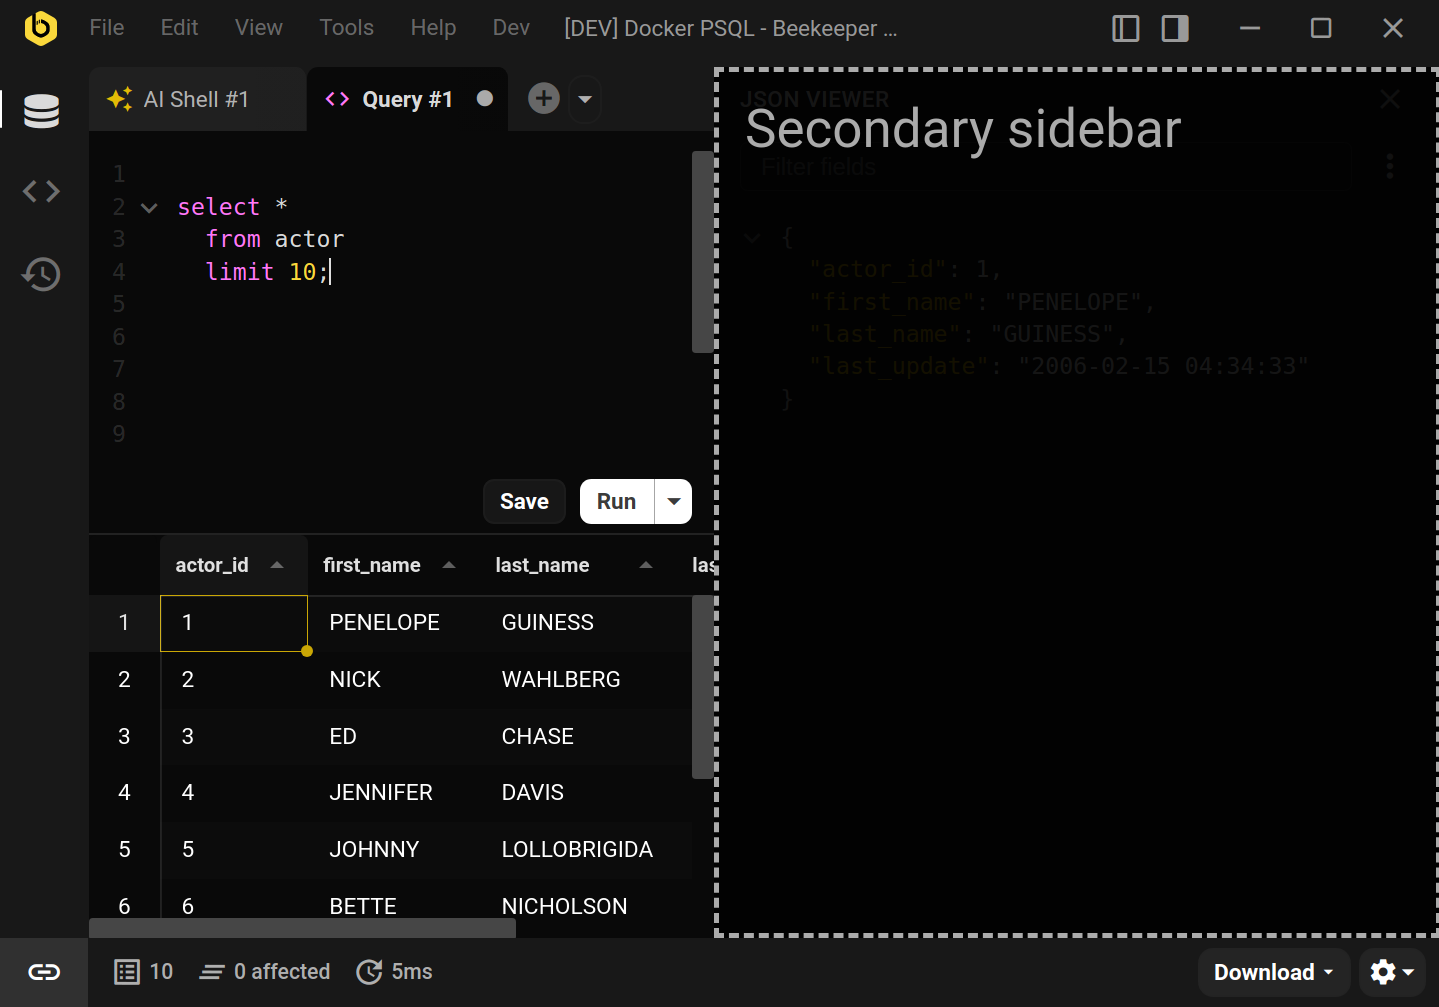Click the from actor line in editor
This screenshot has width=1439, height=1007.
[275, 239]
